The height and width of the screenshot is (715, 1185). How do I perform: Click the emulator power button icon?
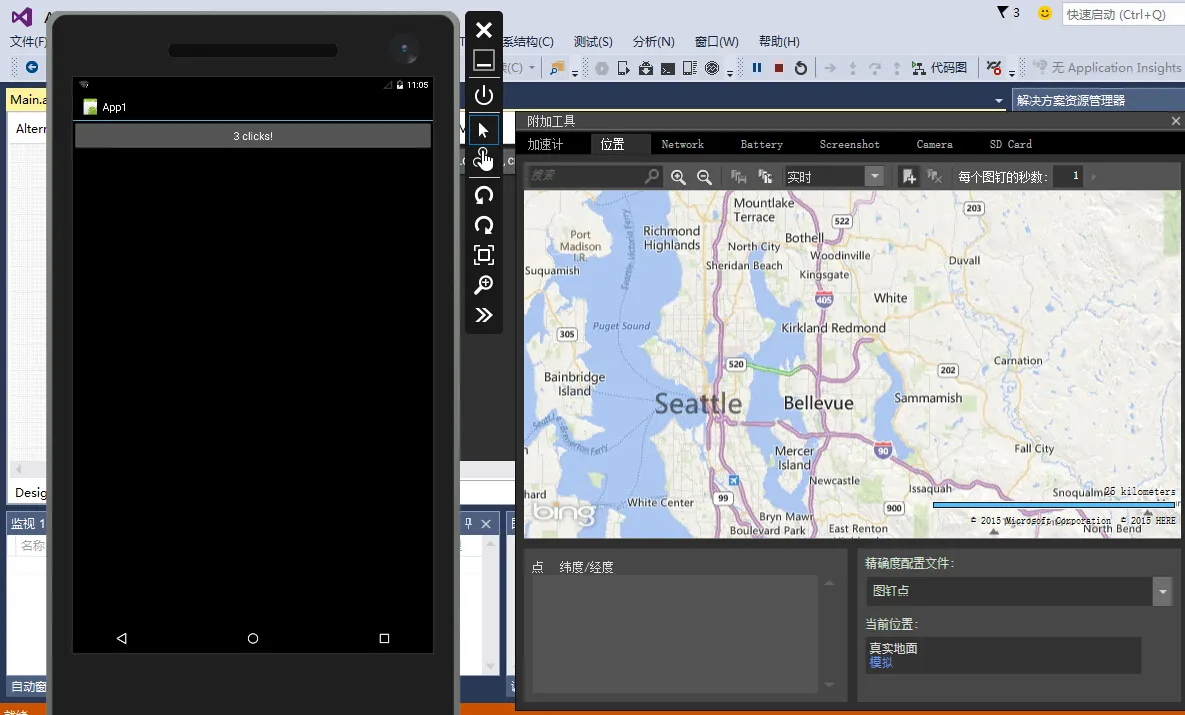coord(484,95)
